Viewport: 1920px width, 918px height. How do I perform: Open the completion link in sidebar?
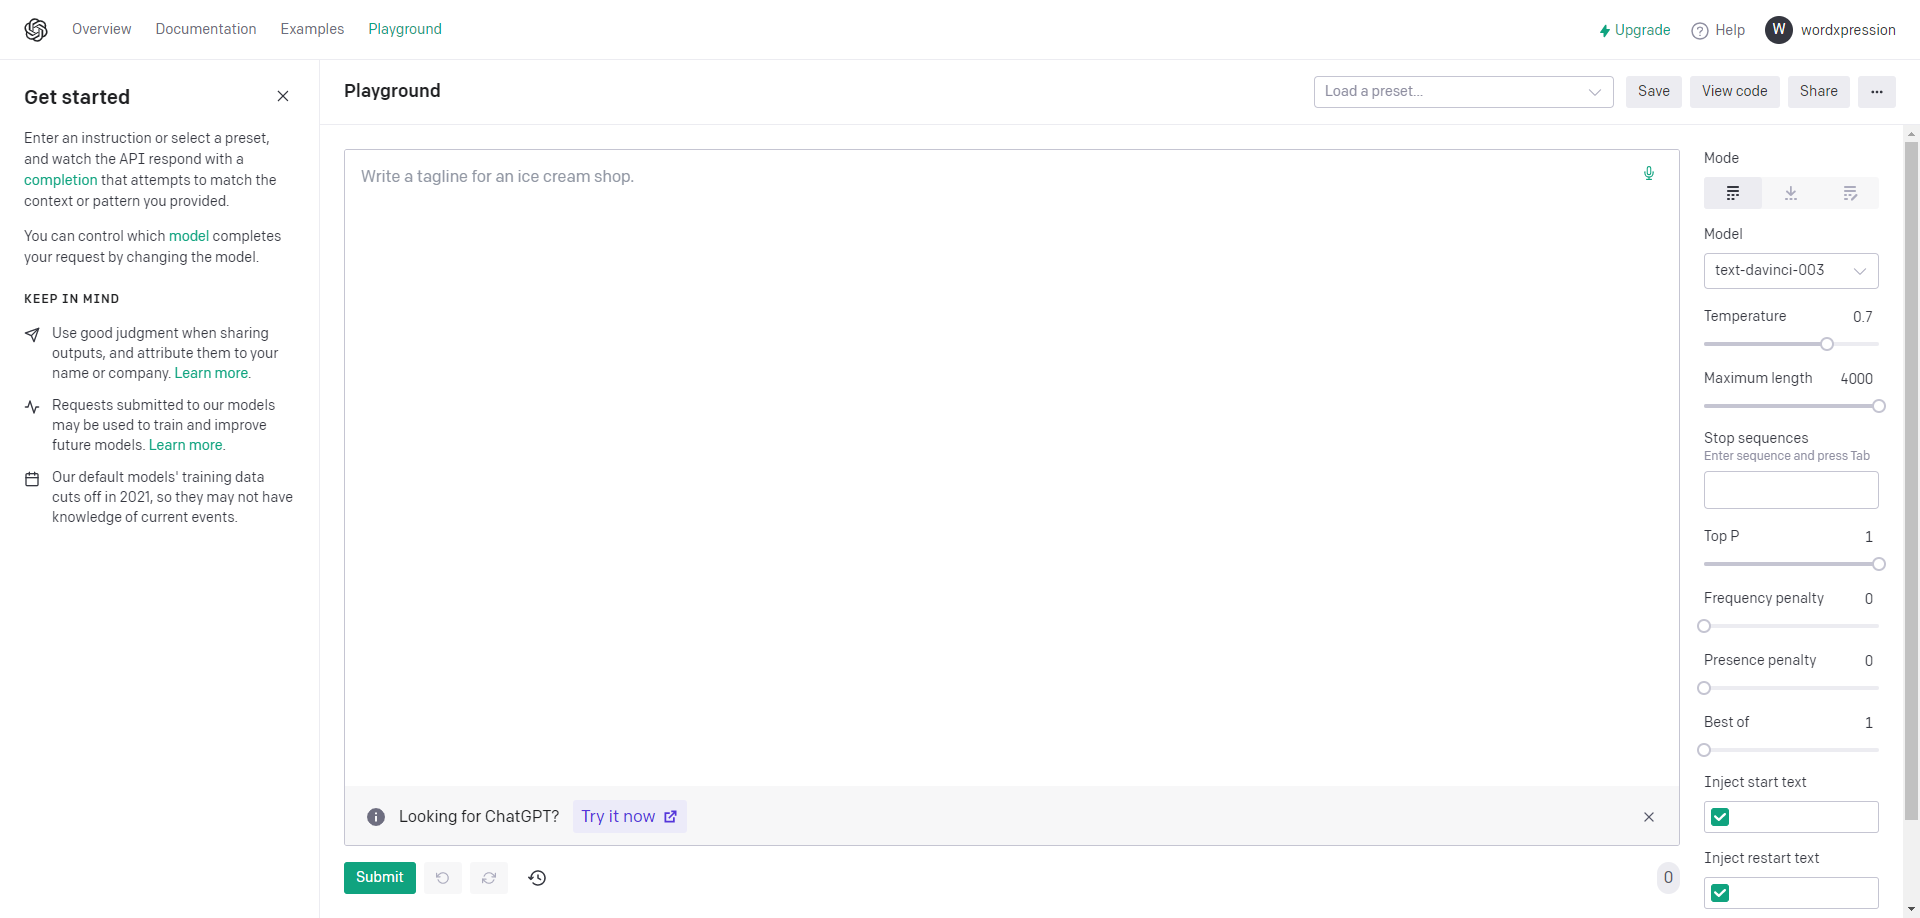coord(61,180)
